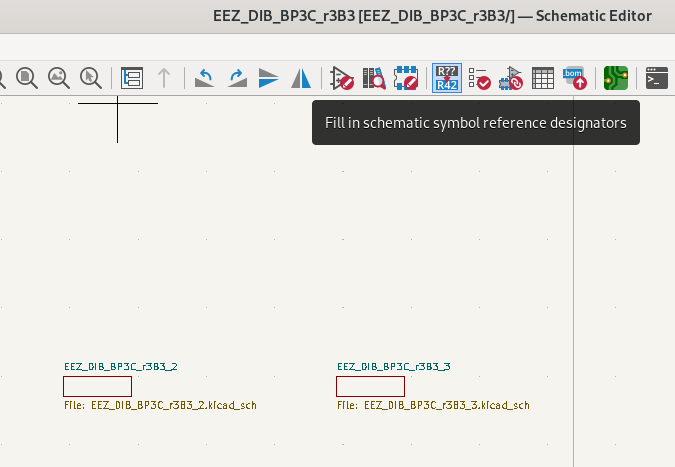Mirror selection horizontally
This screenshot has width=675, height=467.
[301, 78]
